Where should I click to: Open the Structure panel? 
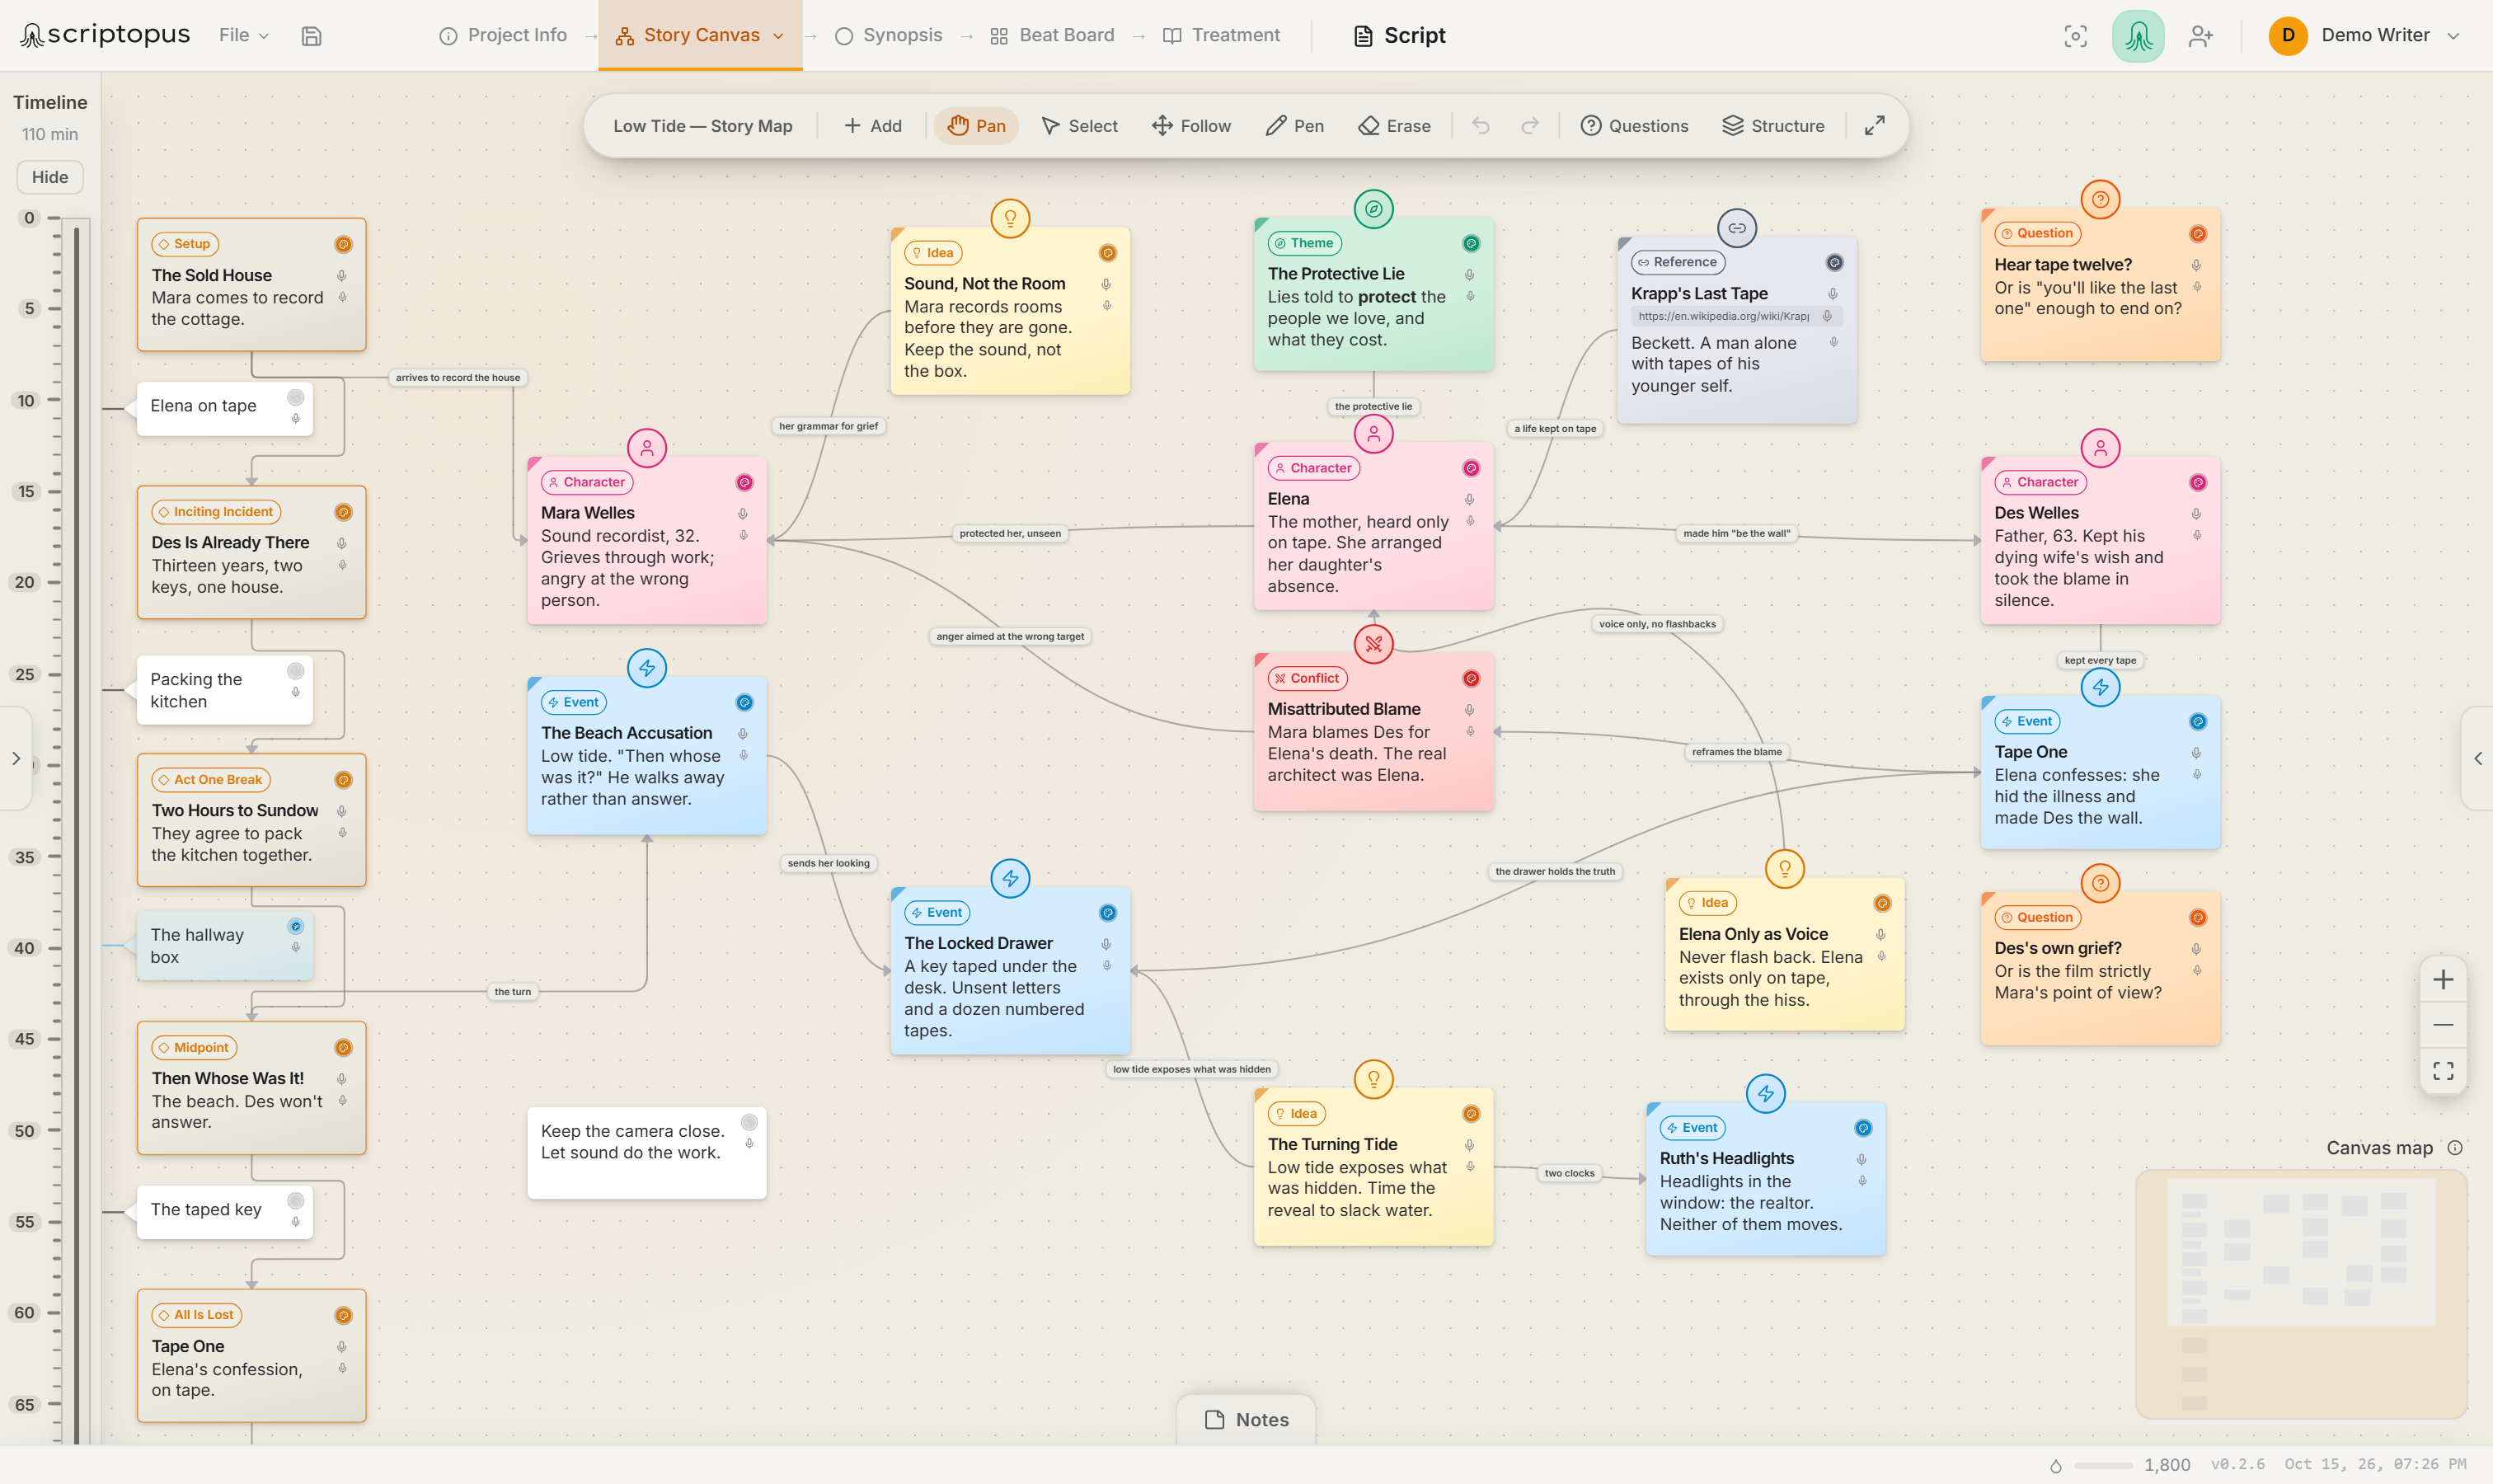1773,126
